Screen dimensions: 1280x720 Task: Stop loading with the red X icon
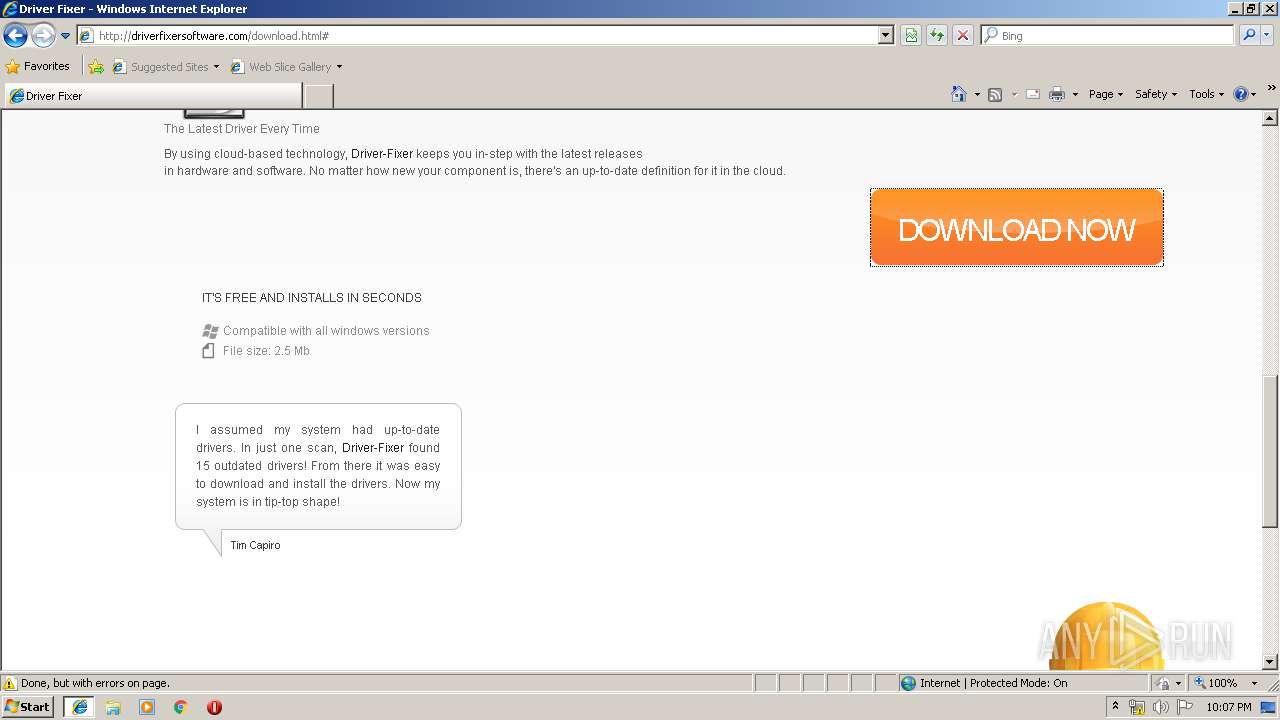click(x=963, y=36)
